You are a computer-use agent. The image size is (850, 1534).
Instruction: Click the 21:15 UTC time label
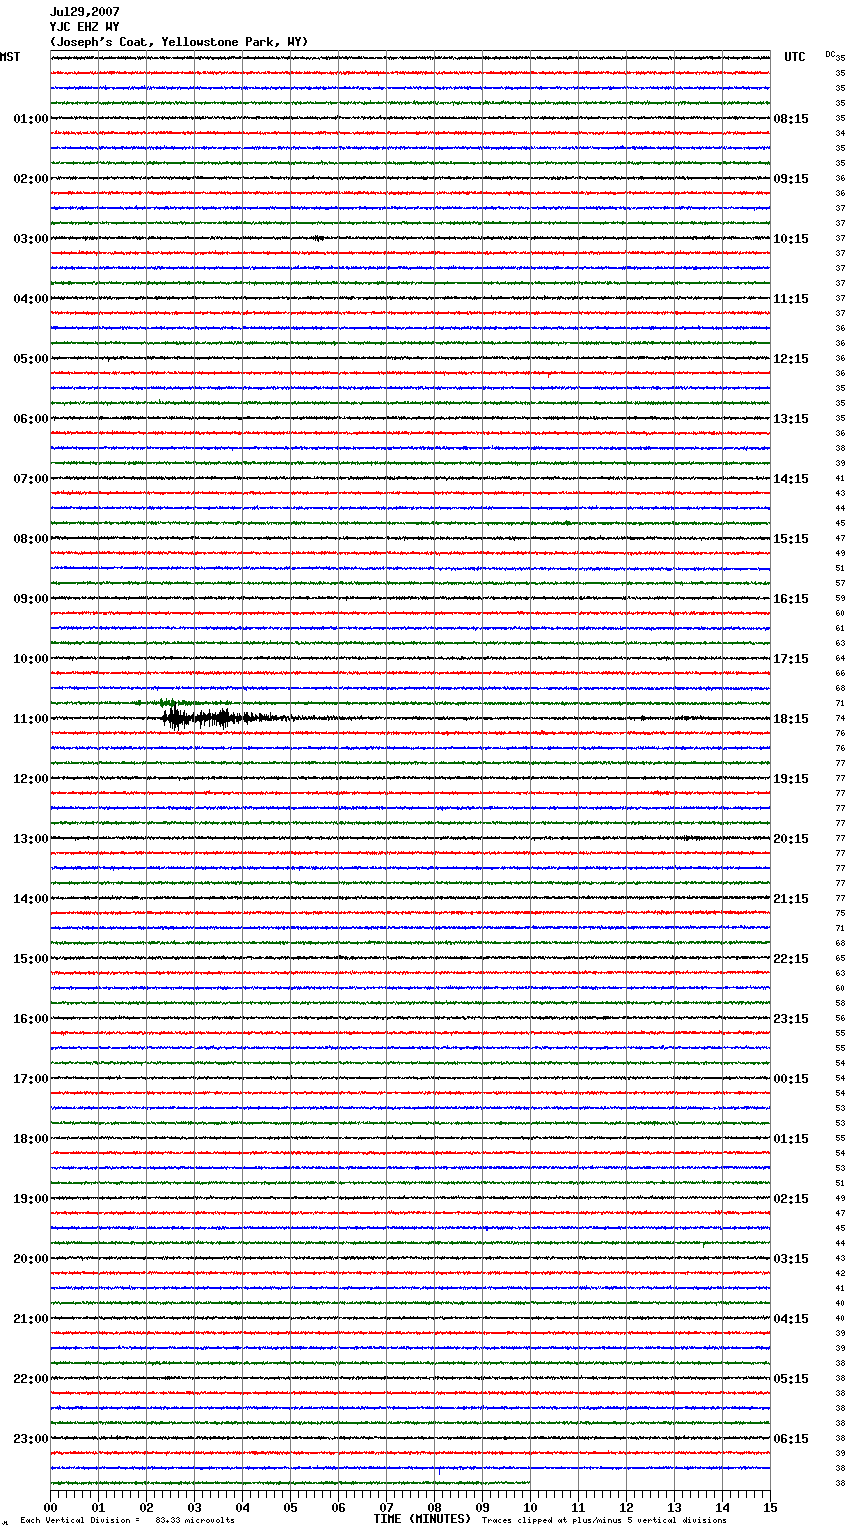click(791, 899)
